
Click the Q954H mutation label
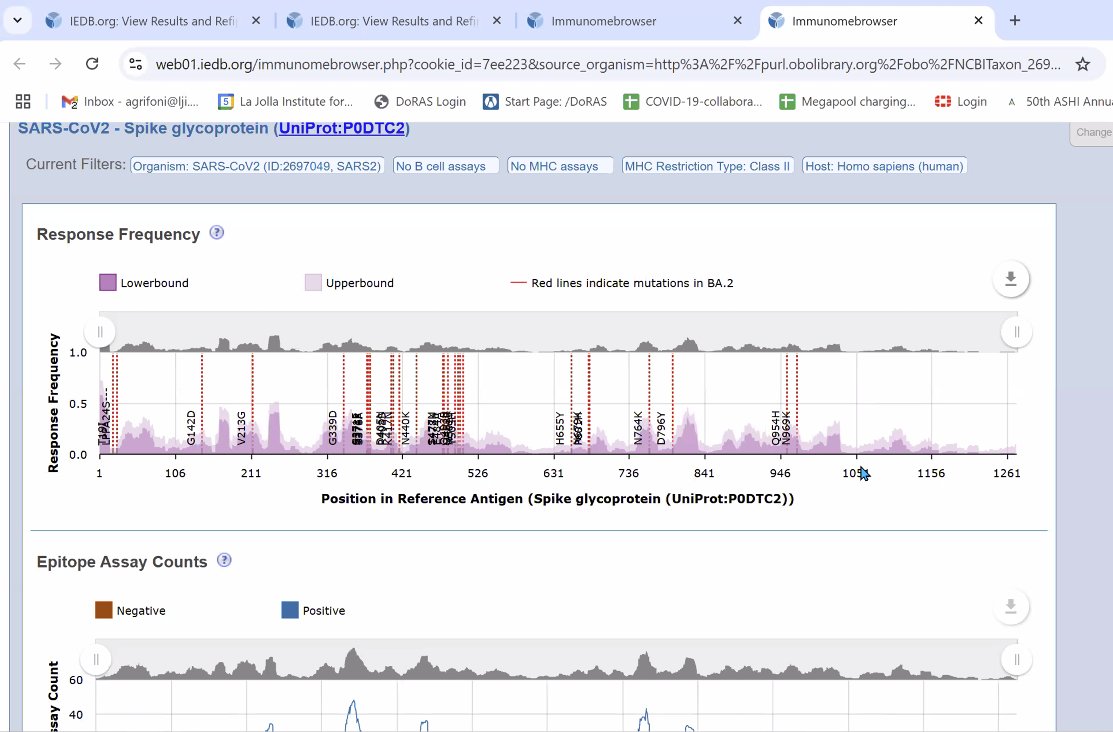coord(776,427)
